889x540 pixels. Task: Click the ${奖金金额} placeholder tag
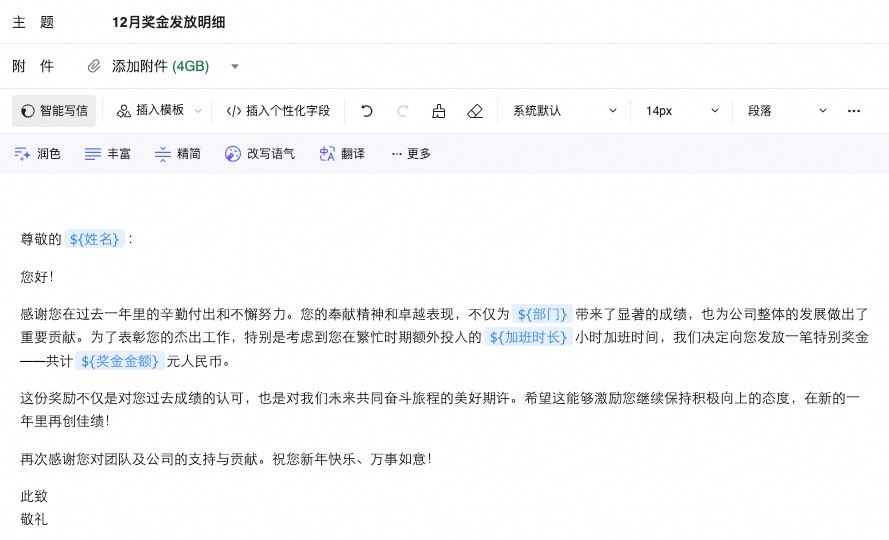click(x=120, y=361)
